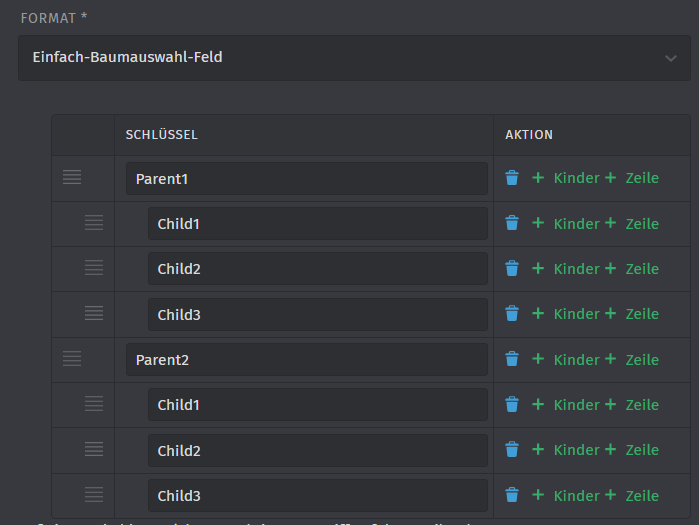Screen dimensions: 699x525
Task: Delete Child2 under Parent1 using trash icon
Action: pyautogui.click(x=512, y=268)
